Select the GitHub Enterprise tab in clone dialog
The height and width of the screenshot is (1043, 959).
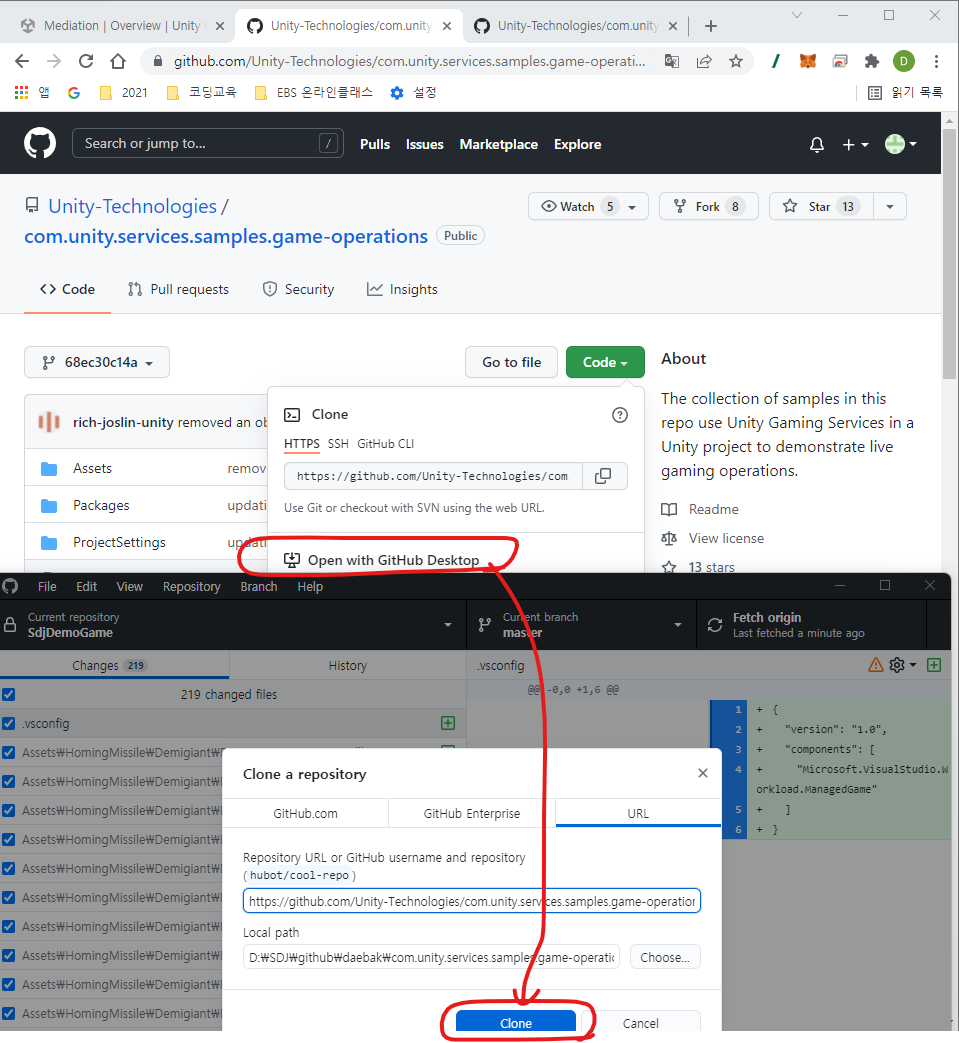click(x=472, y=814)
